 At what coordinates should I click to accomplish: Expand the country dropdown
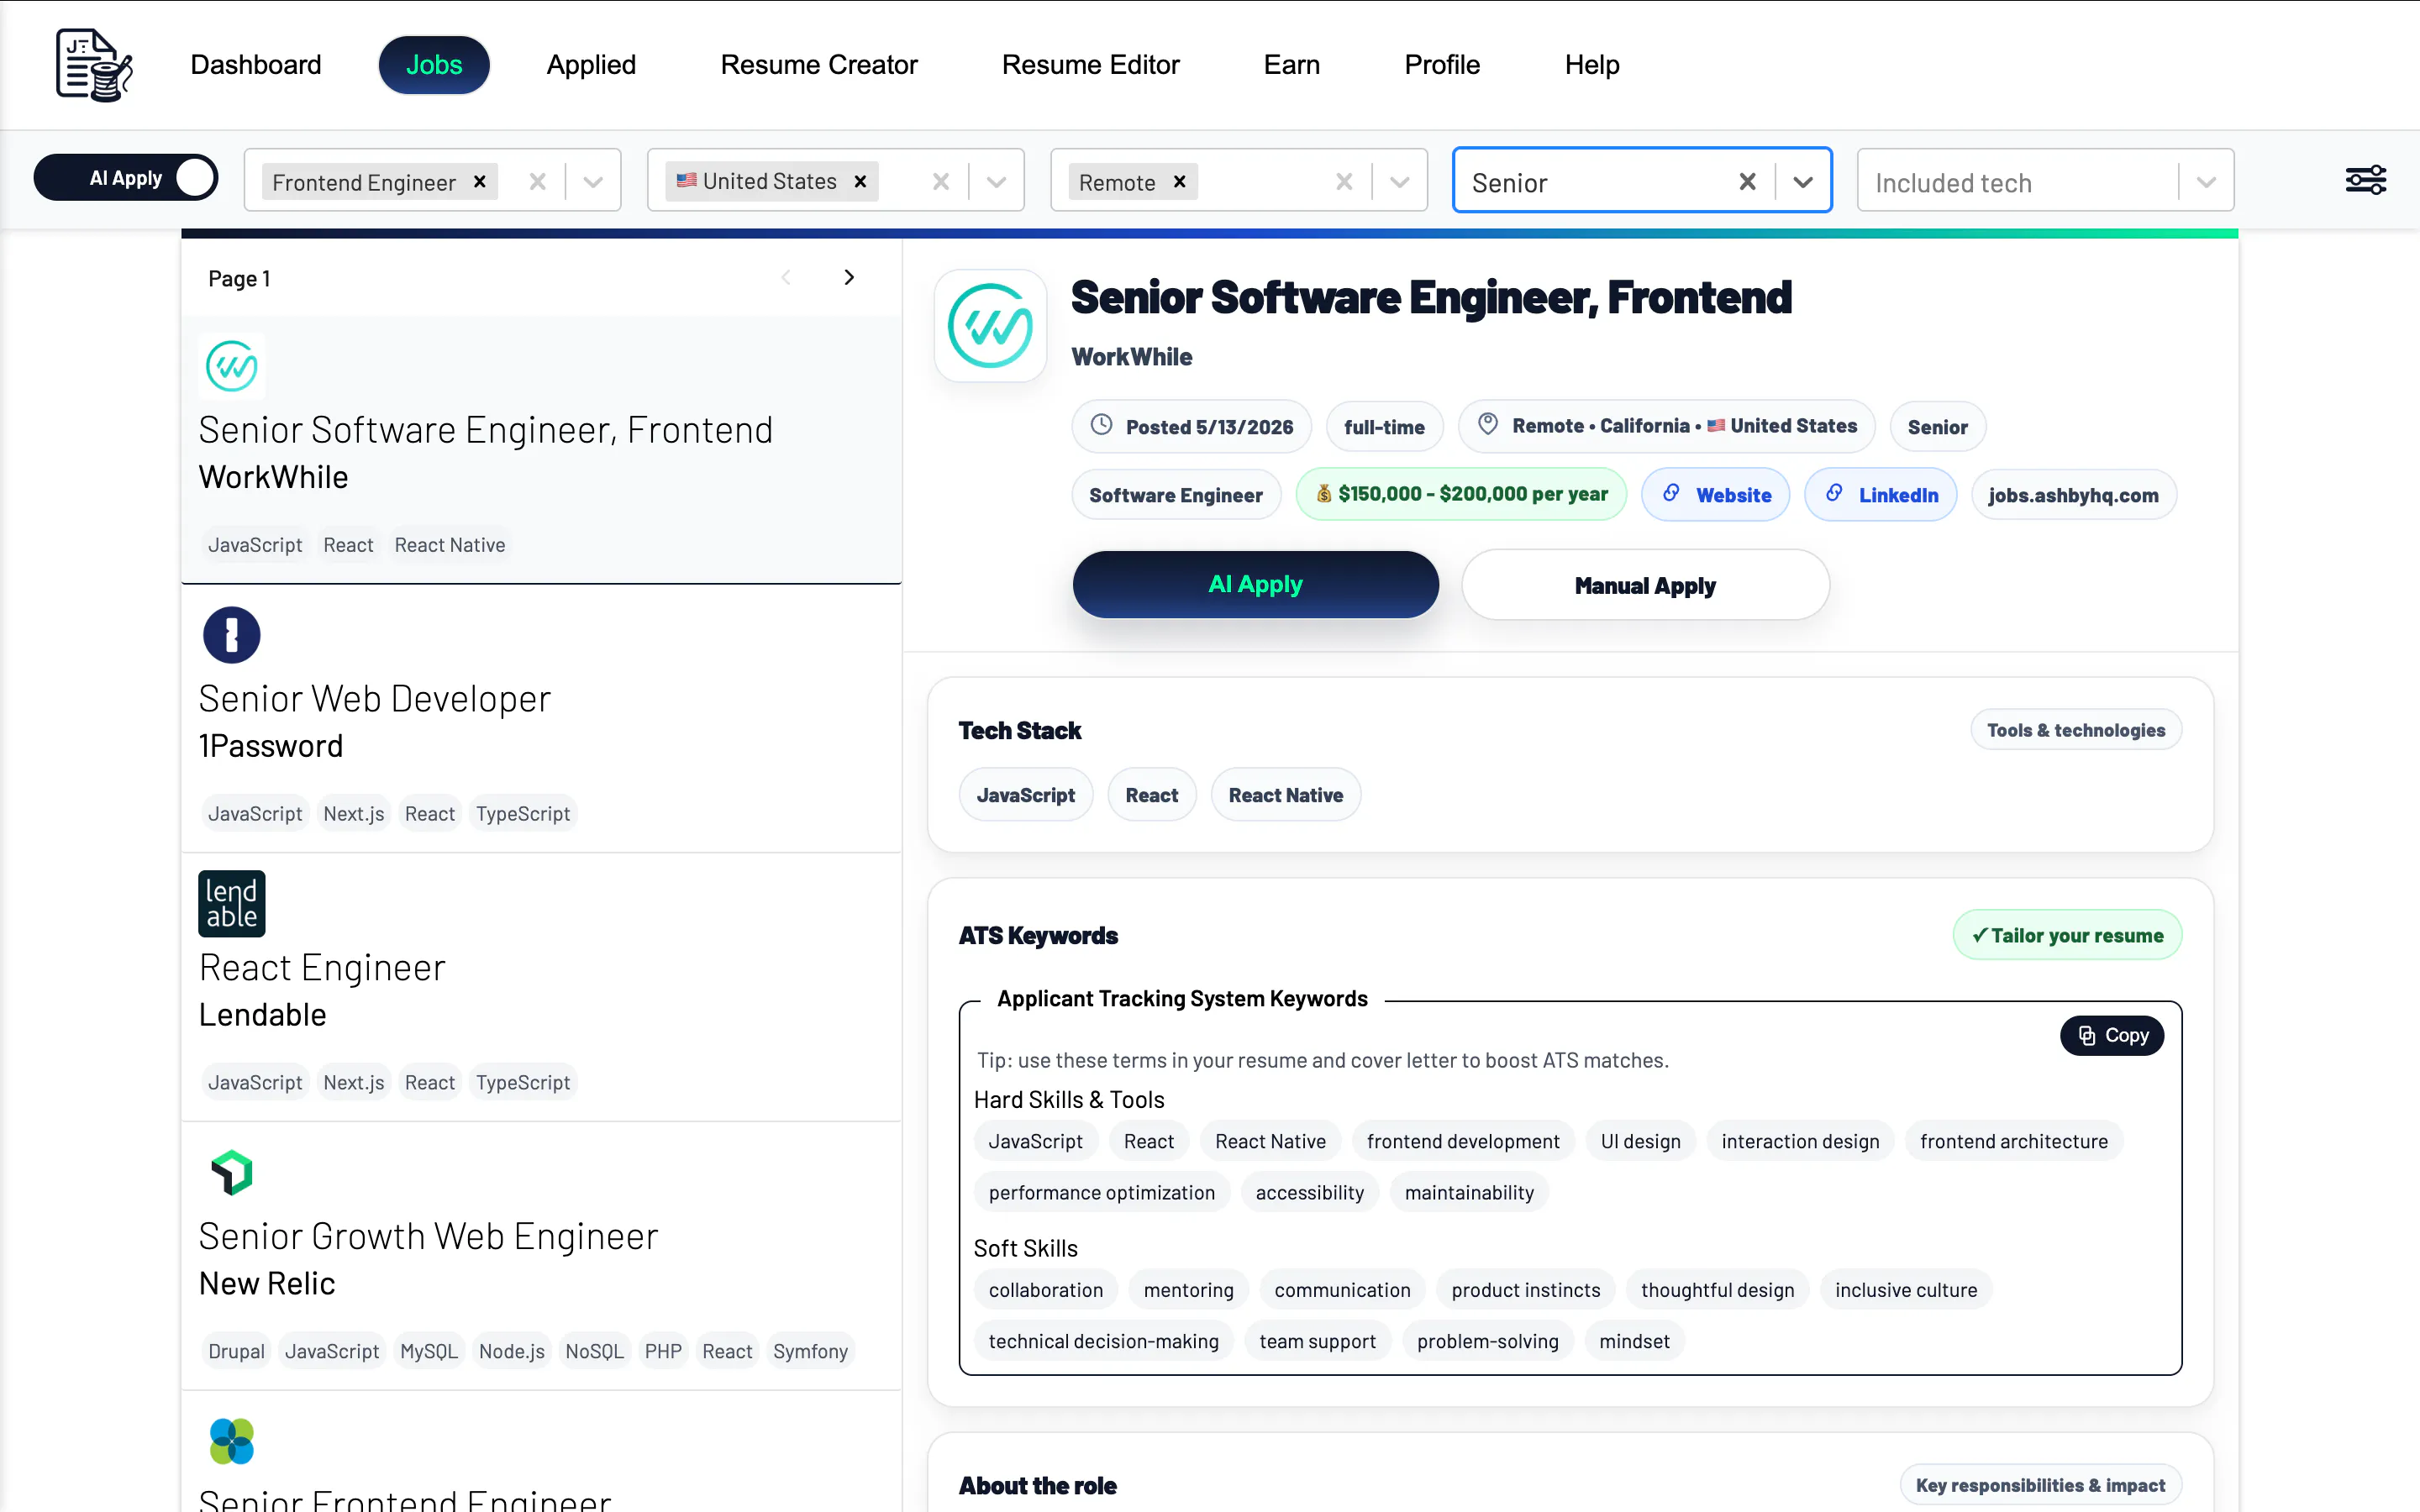(996, 182)
